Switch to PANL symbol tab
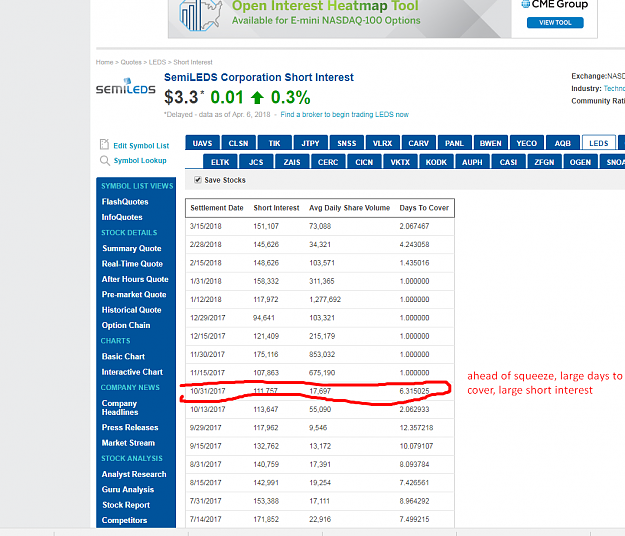The height and width of the screenshot is (536, 625). pos(454,143)
